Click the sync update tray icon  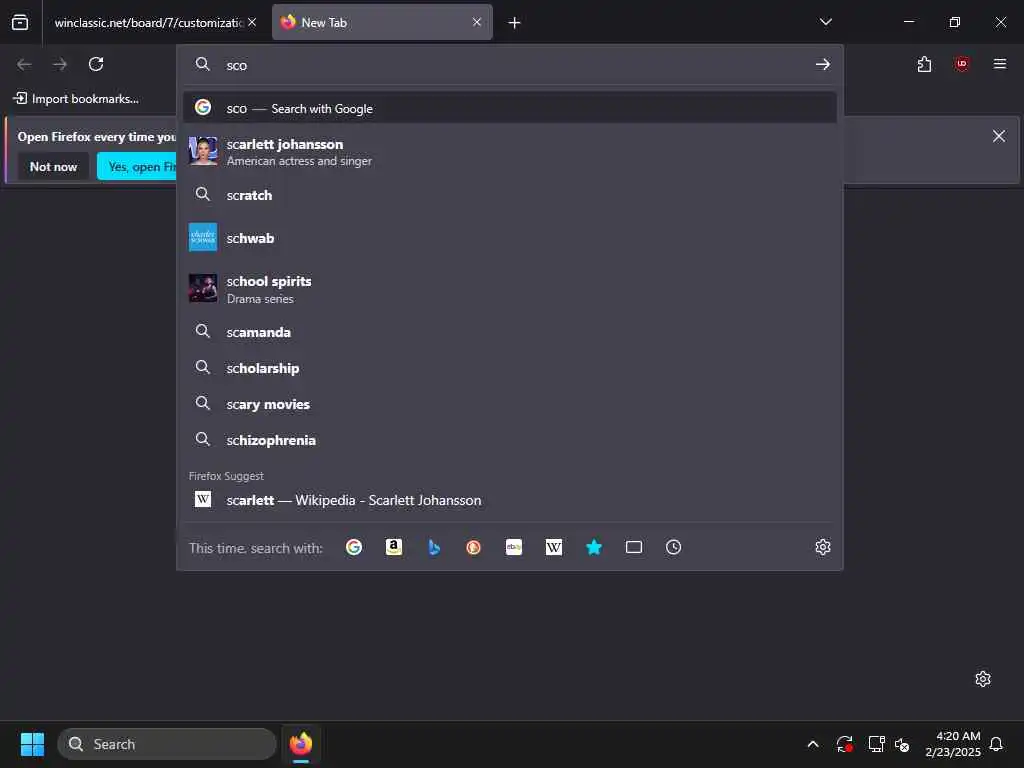(x=844, y=744)
